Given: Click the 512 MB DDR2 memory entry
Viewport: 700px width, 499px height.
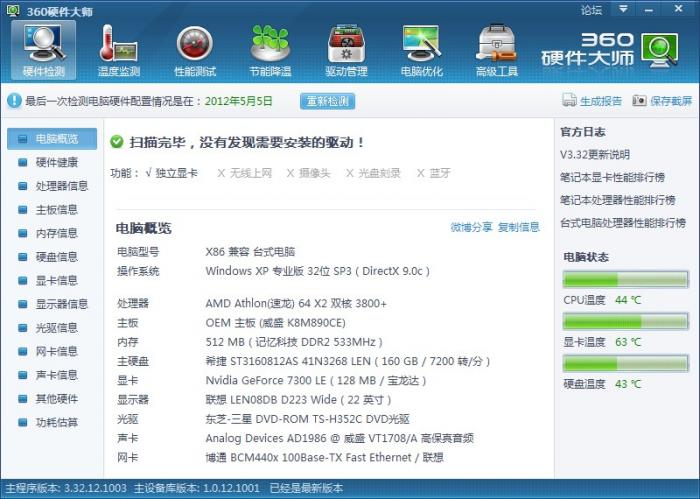Looking at the screenshot, I should point(294,342).
